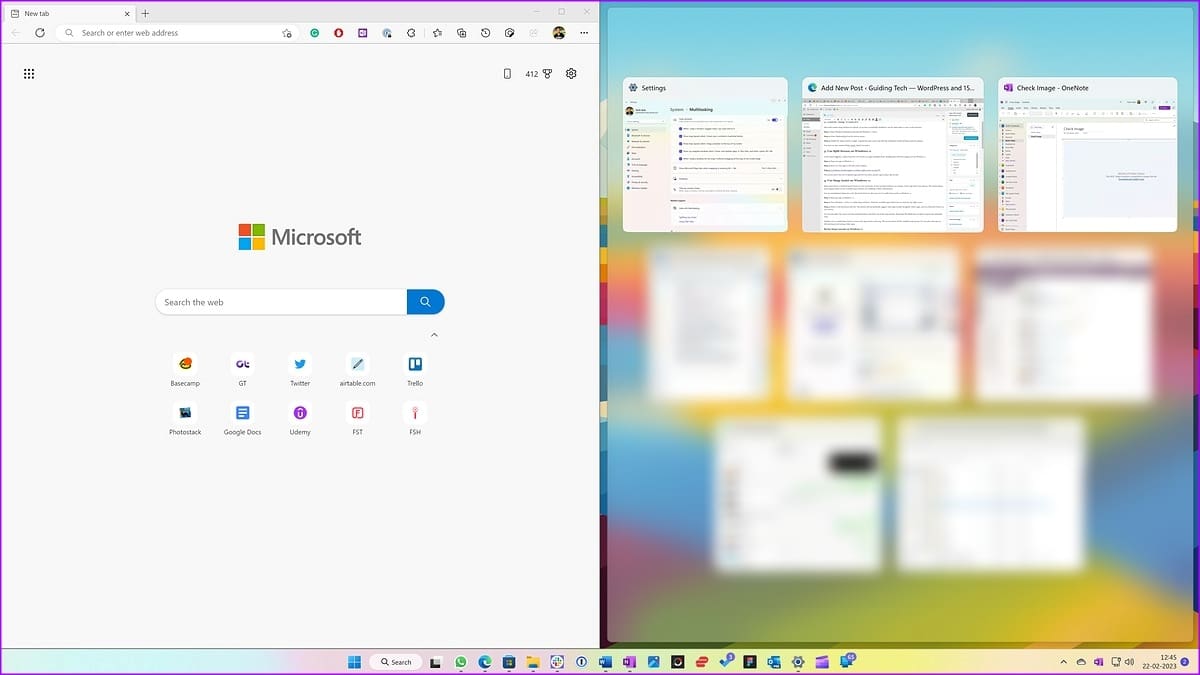Open File Explorer from the taskbar
Screen dimensions: 1200x675
coord(533,662)
